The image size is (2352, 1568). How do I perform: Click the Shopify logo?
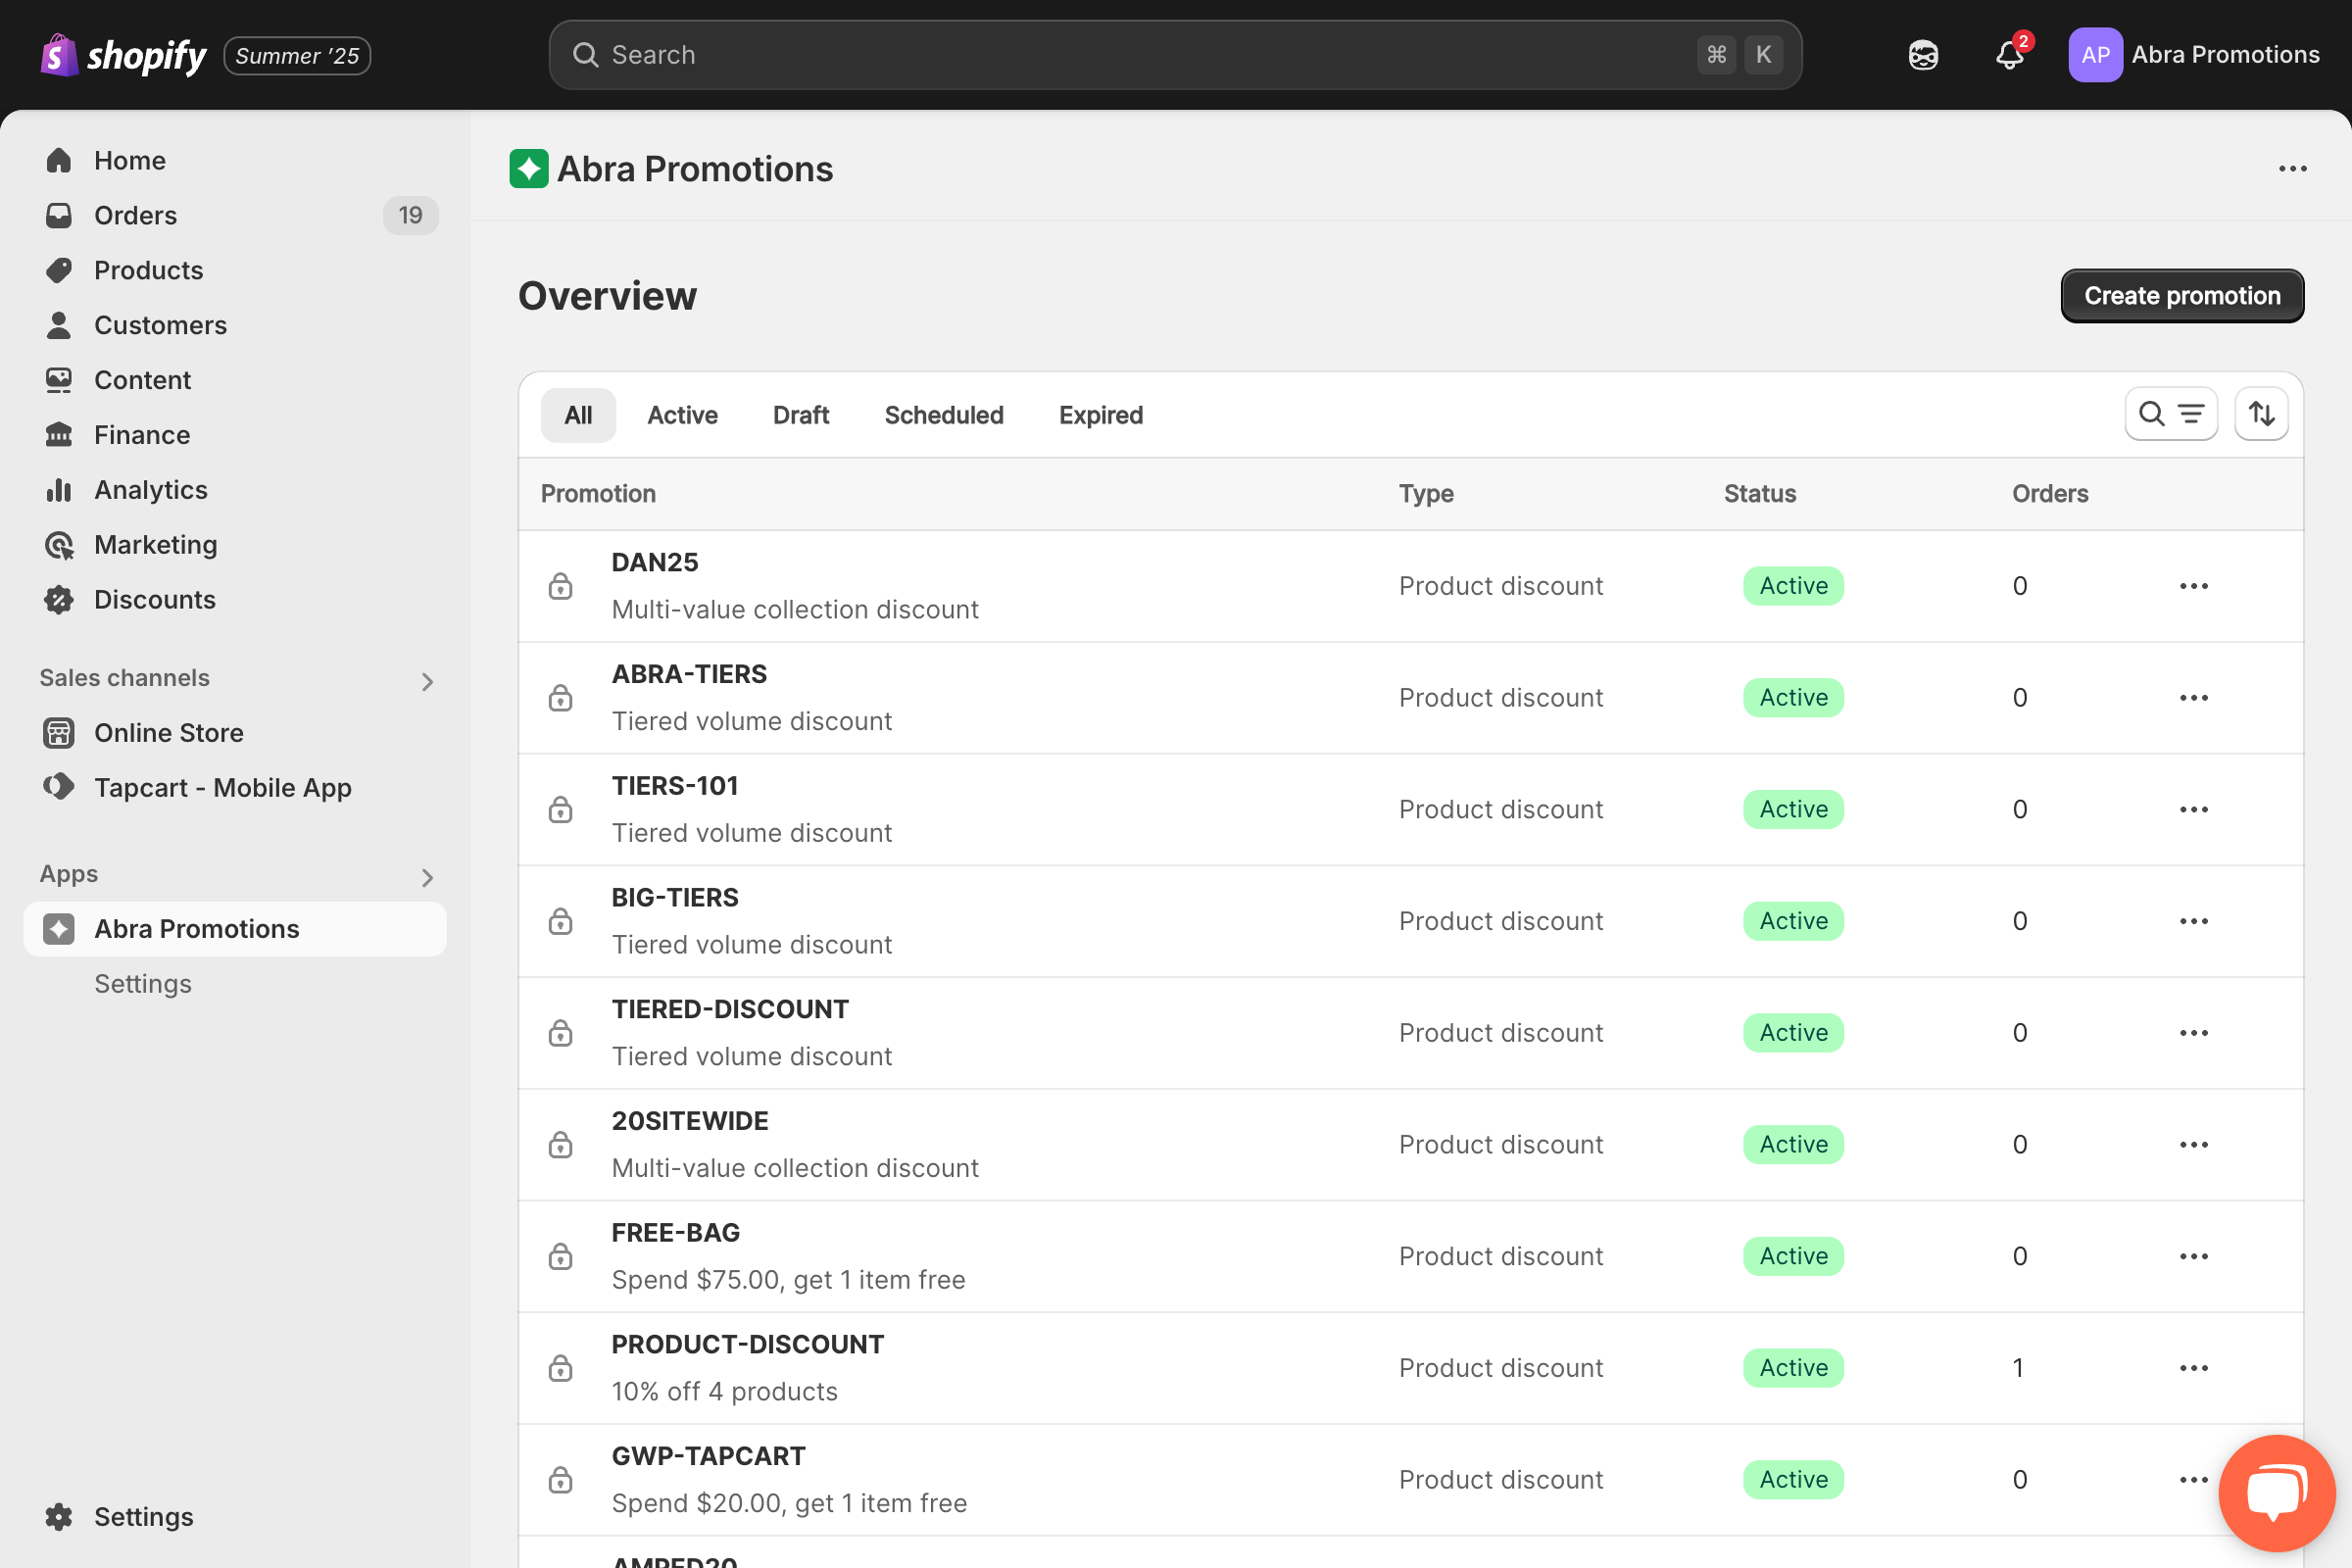pos(123,55)
